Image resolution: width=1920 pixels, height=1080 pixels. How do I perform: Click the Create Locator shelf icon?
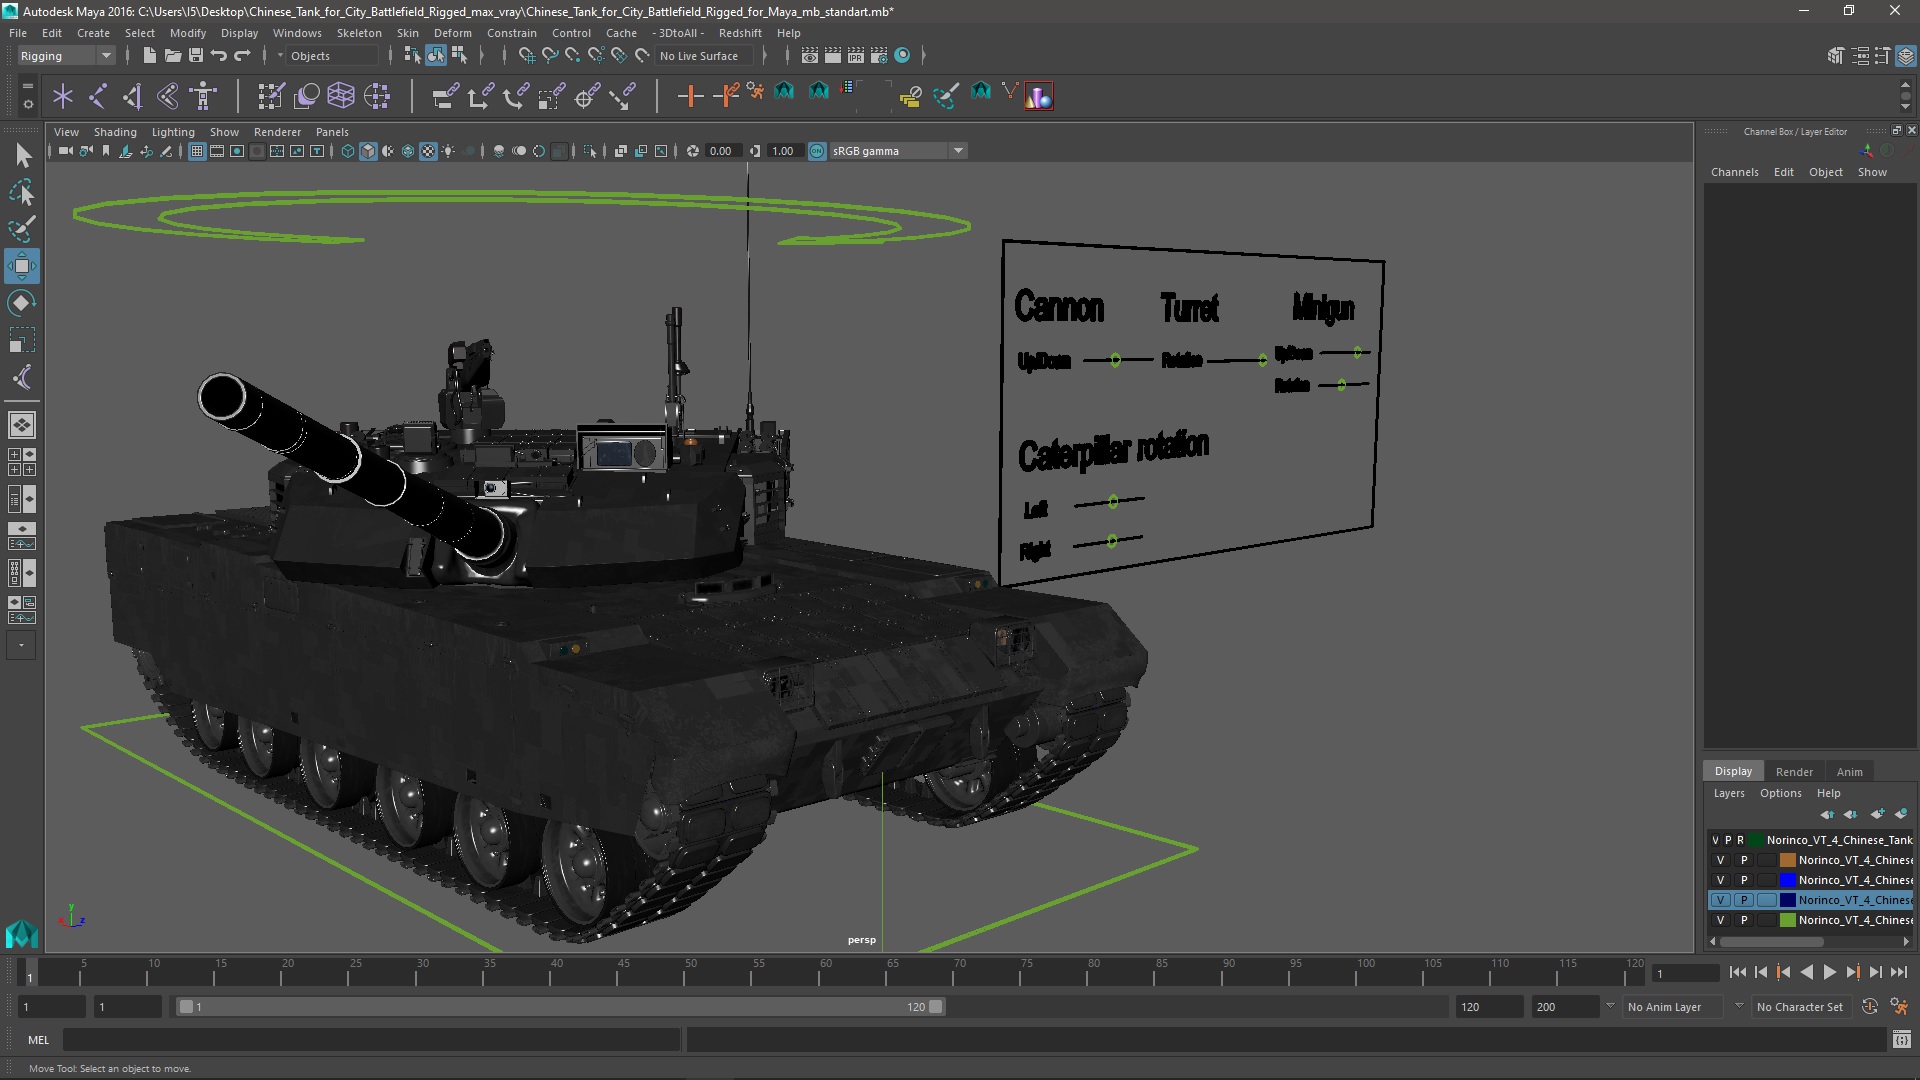point(63,96)
